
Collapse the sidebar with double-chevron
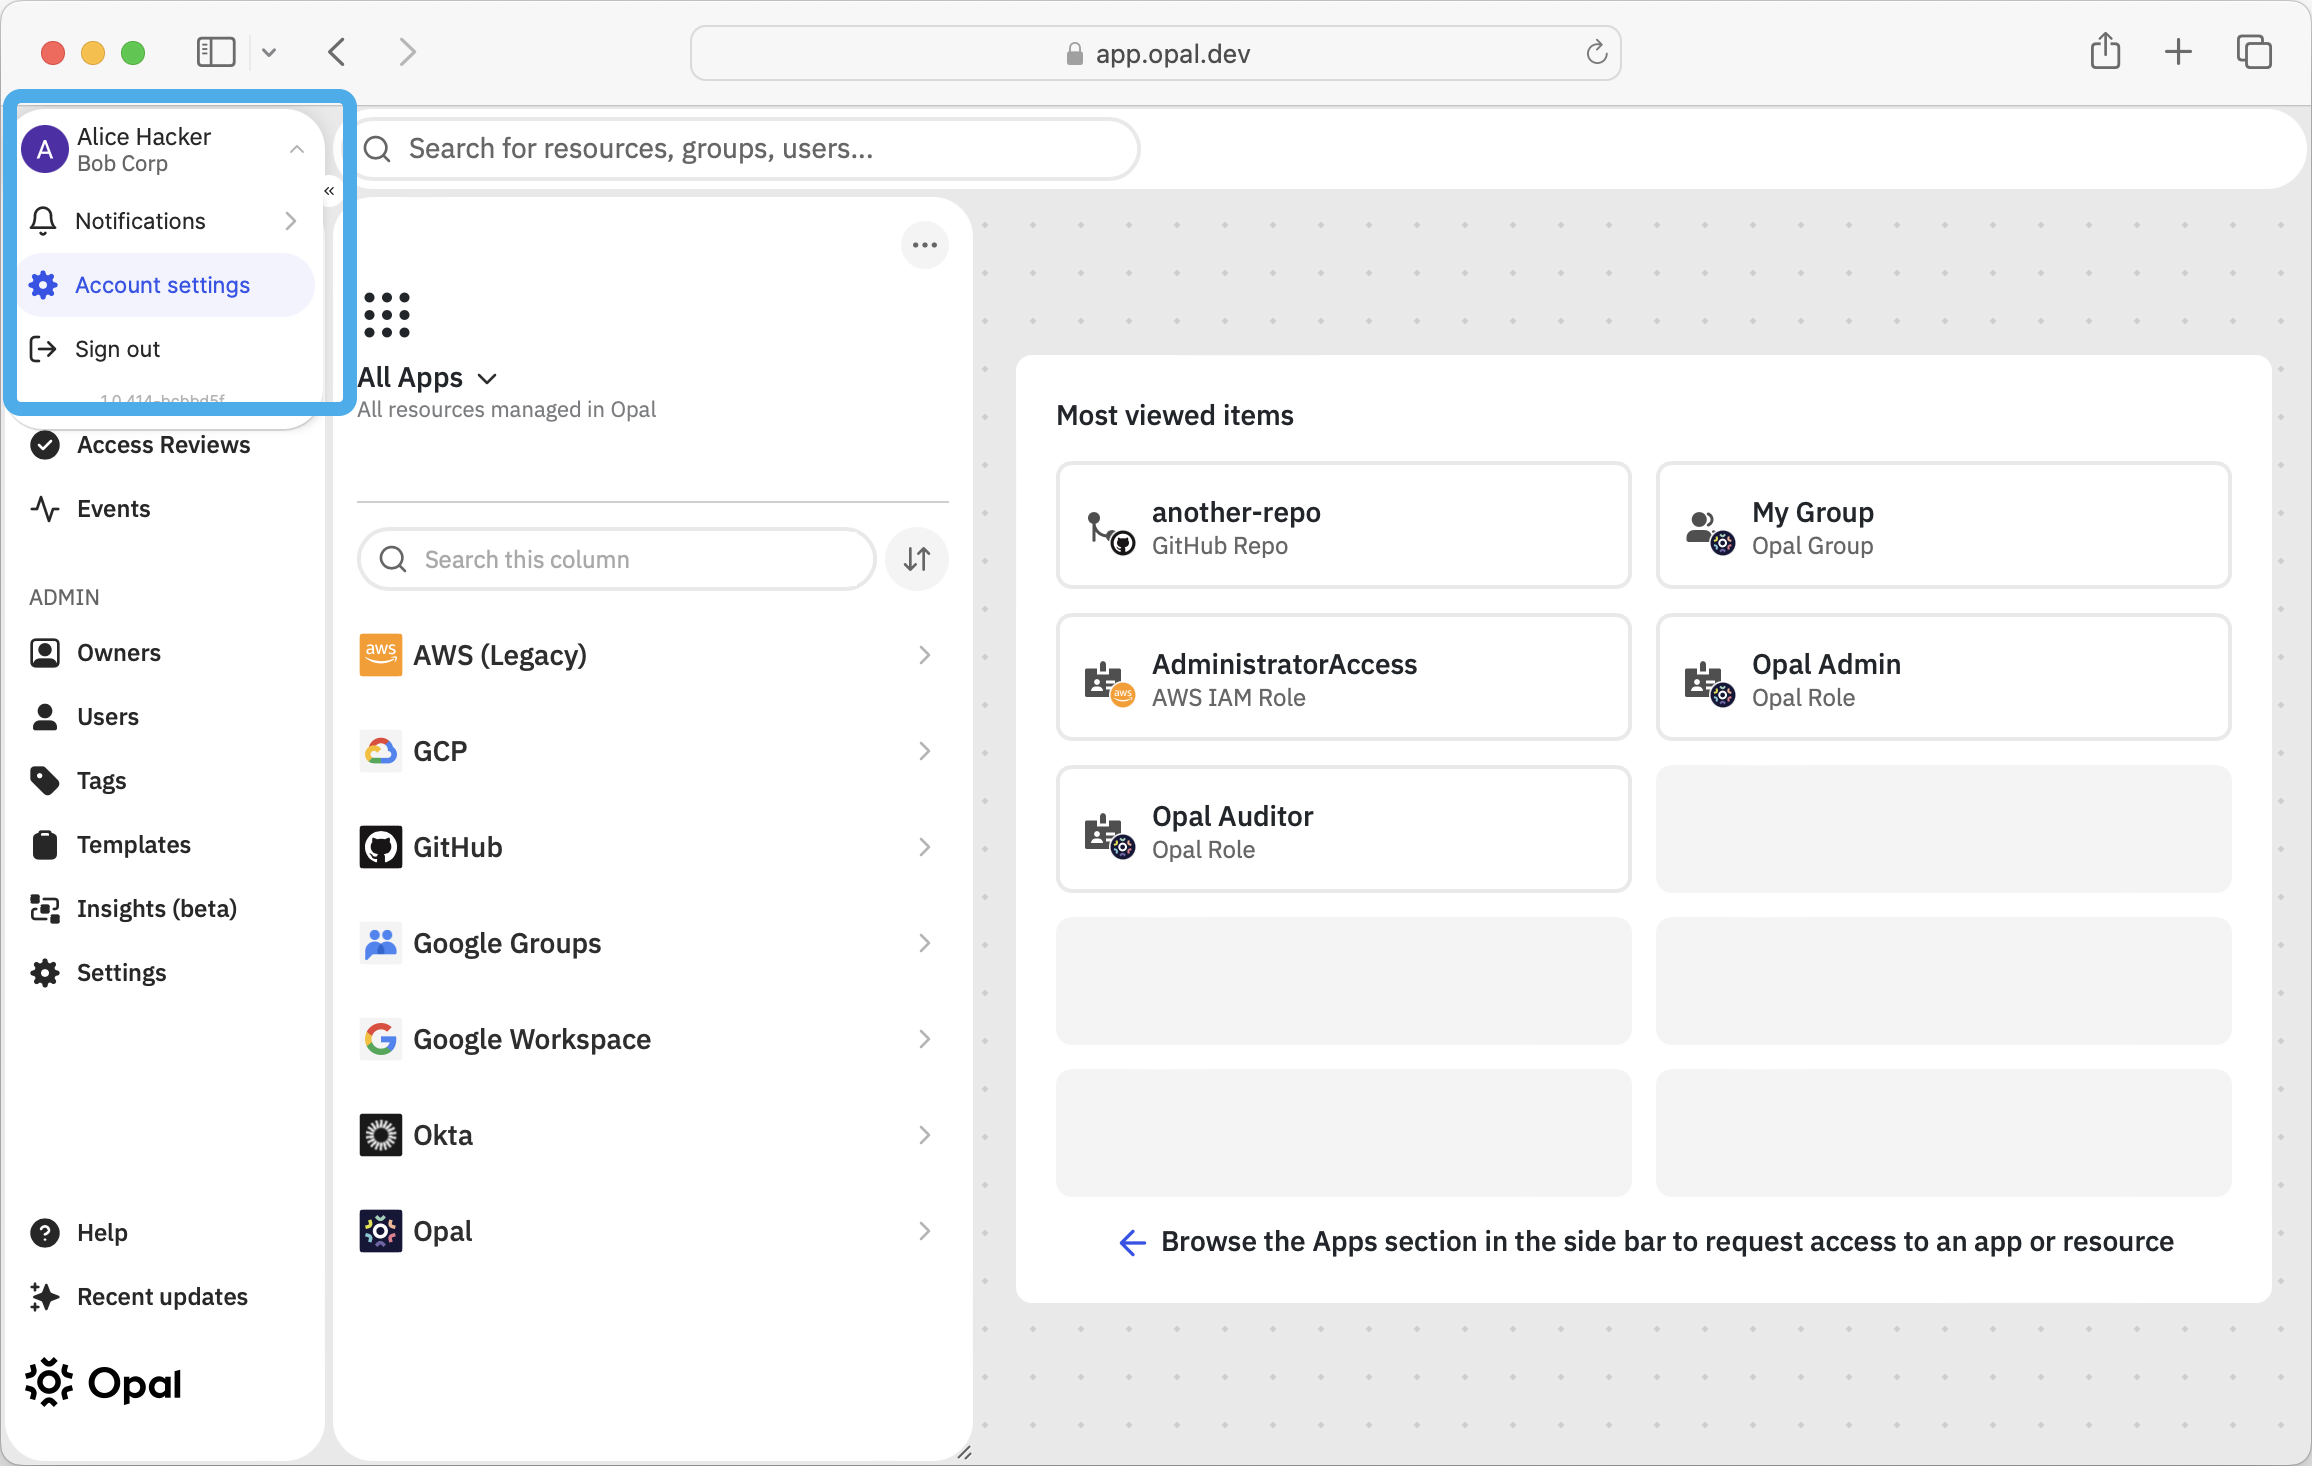click(x=329, y=191)
